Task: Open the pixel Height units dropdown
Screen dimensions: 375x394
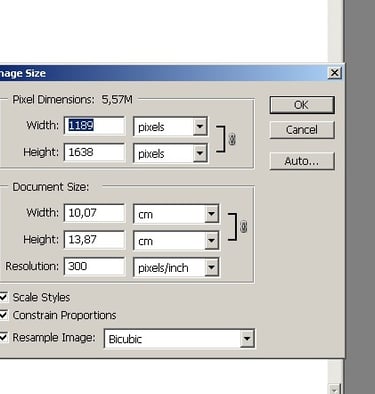Action: pos(171,153)
